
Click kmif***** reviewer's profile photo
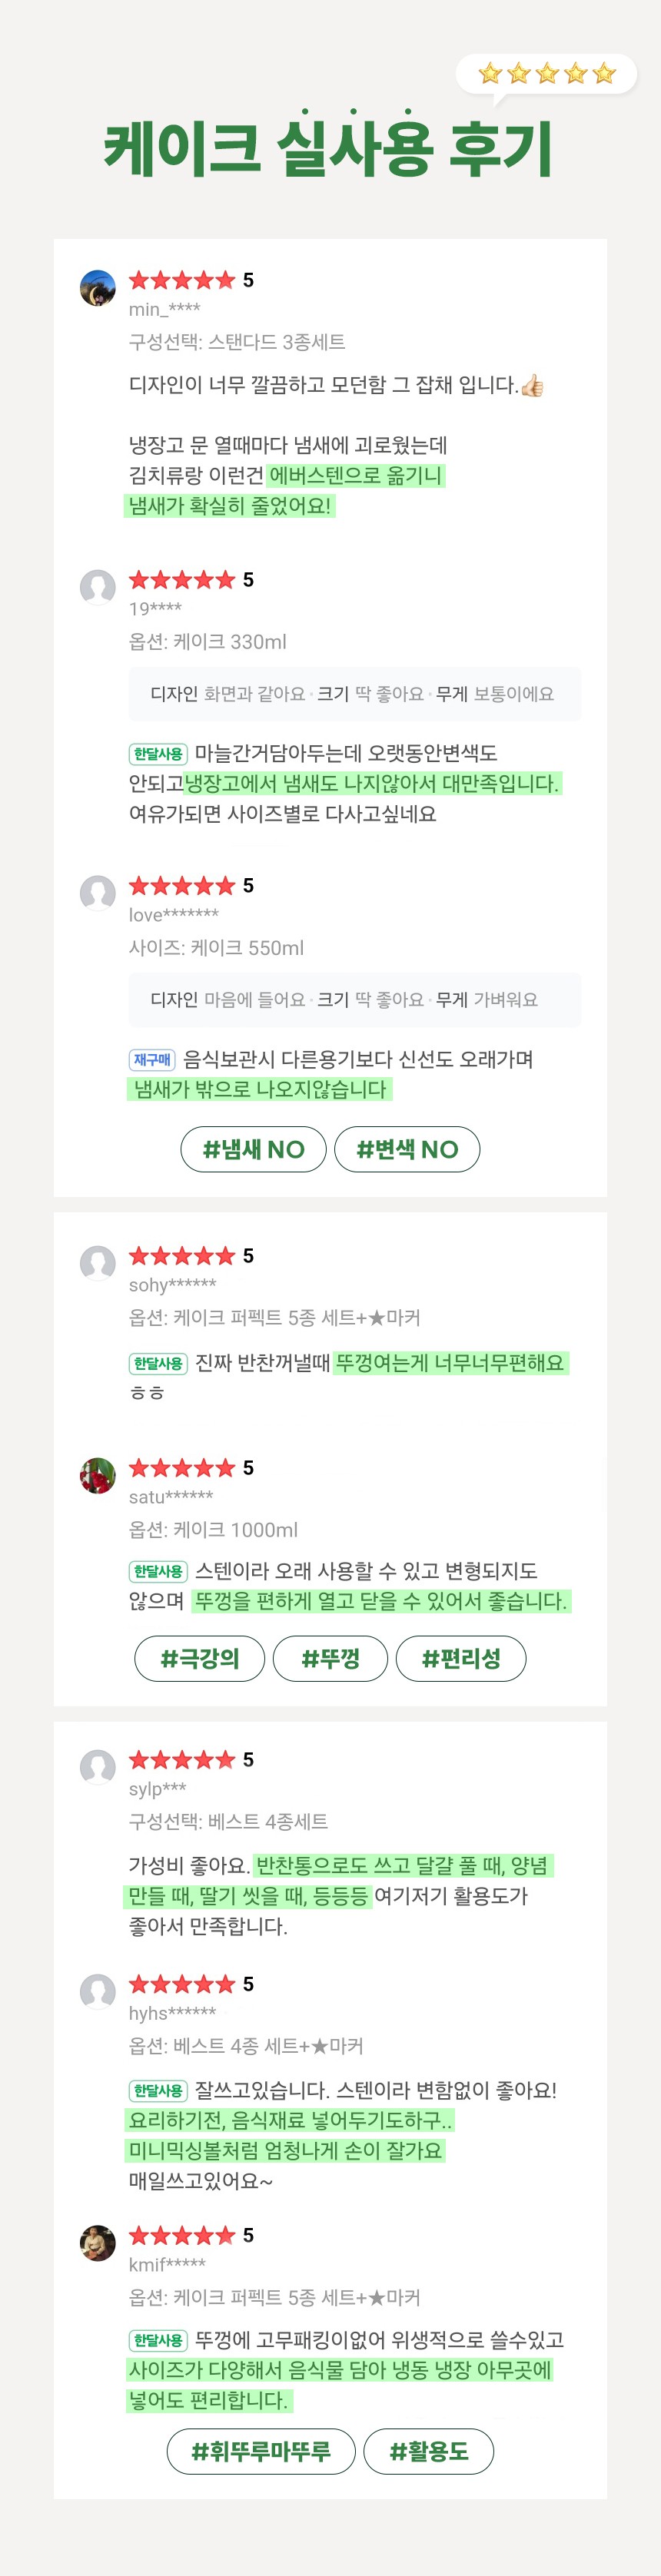click(x=97, y=2243)
